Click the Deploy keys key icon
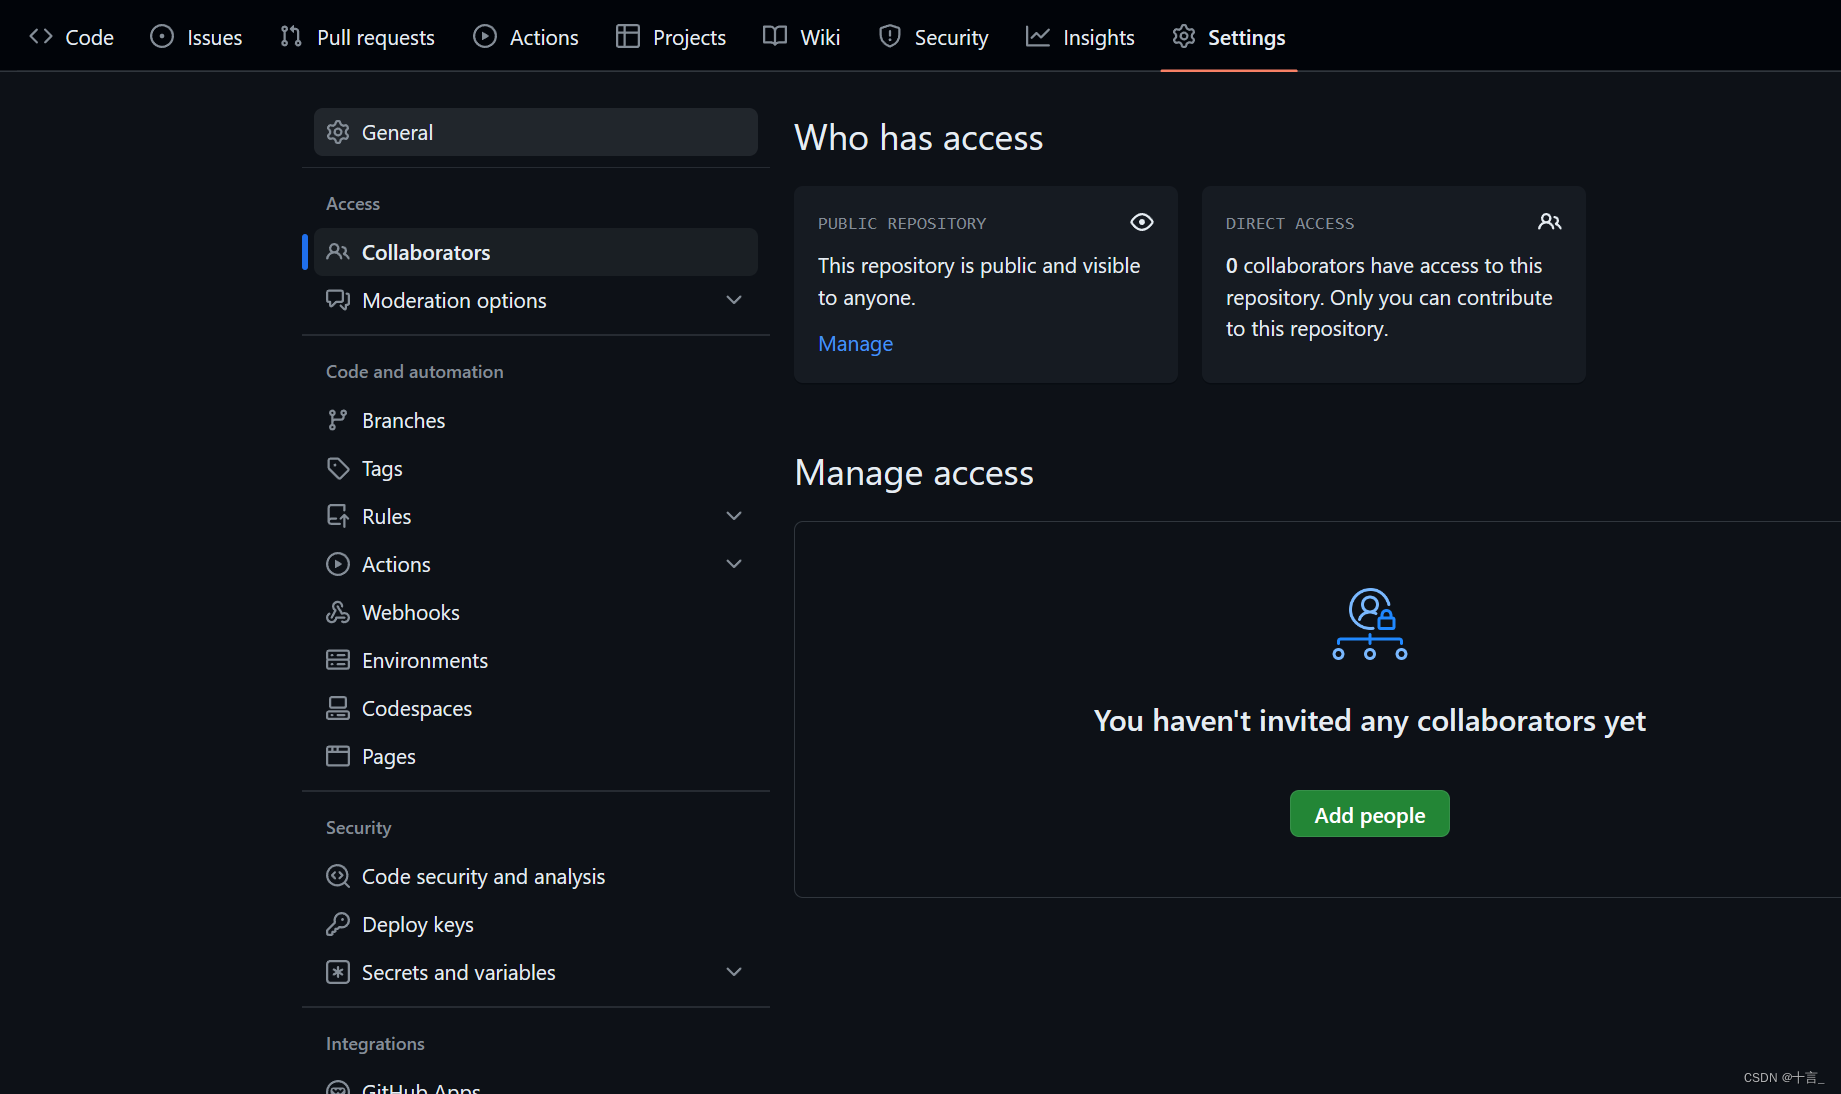 pyautogui.click(x=338, y=924)
